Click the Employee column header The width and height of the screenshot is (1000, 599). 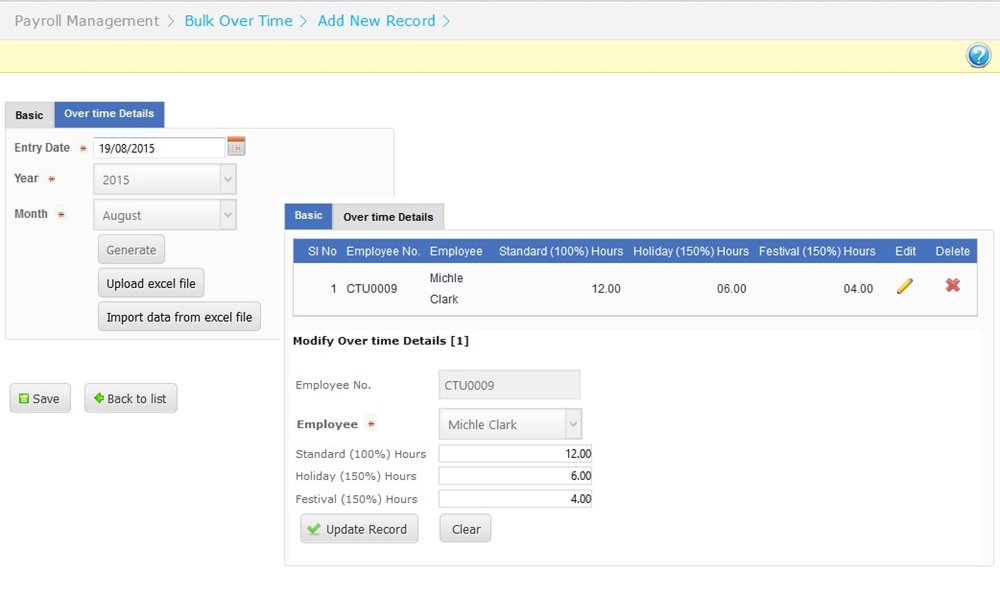(x=456, y=251)
